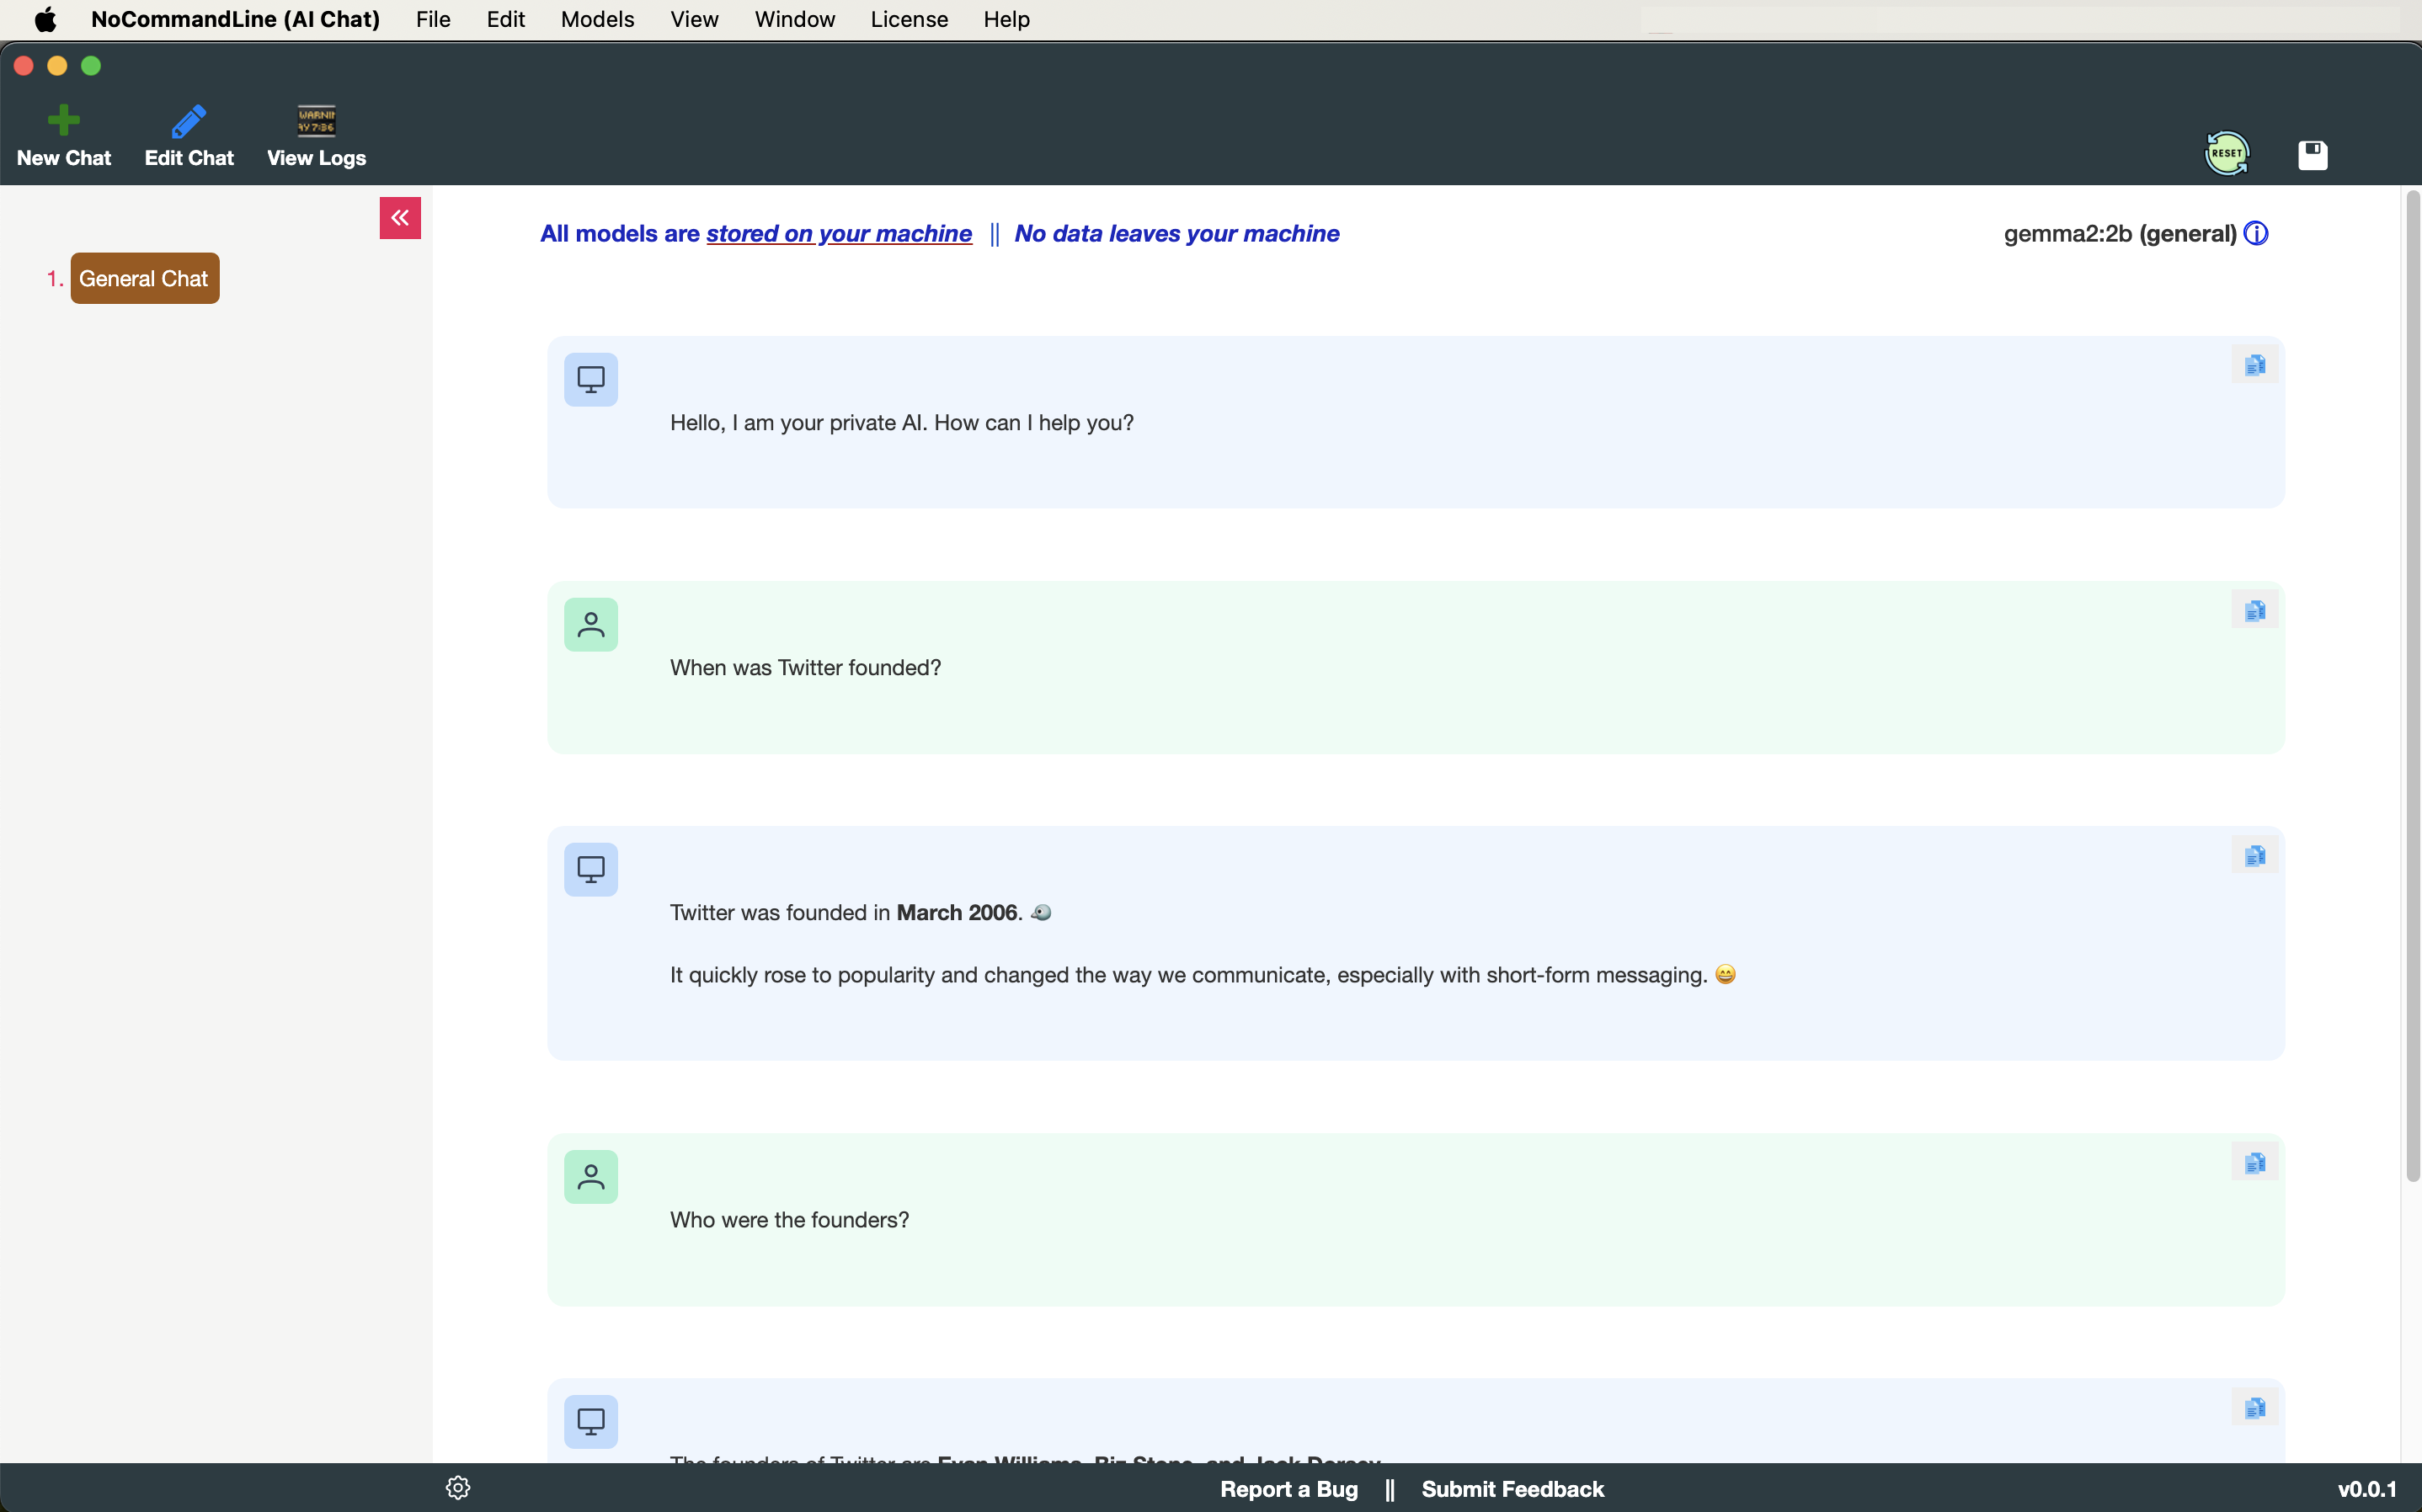This screenshot has width=2422, height=1512.
Task: Click the save floppy disk icon
Action: pos(2312,155)
